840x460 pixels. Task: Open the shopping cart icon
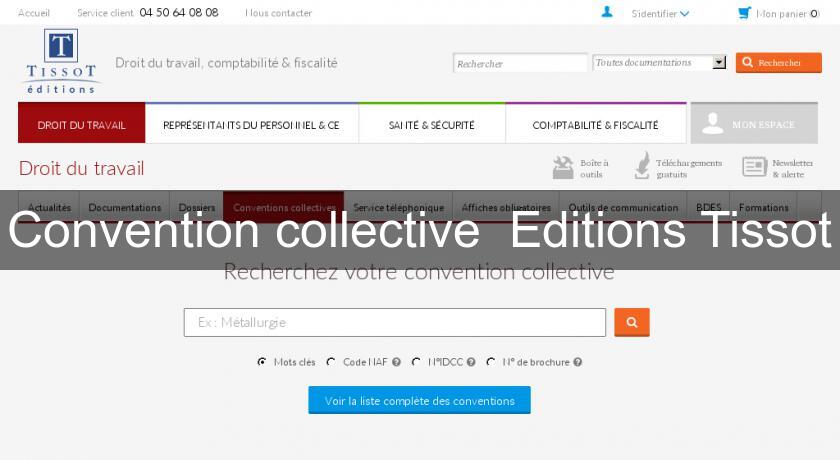744,12
